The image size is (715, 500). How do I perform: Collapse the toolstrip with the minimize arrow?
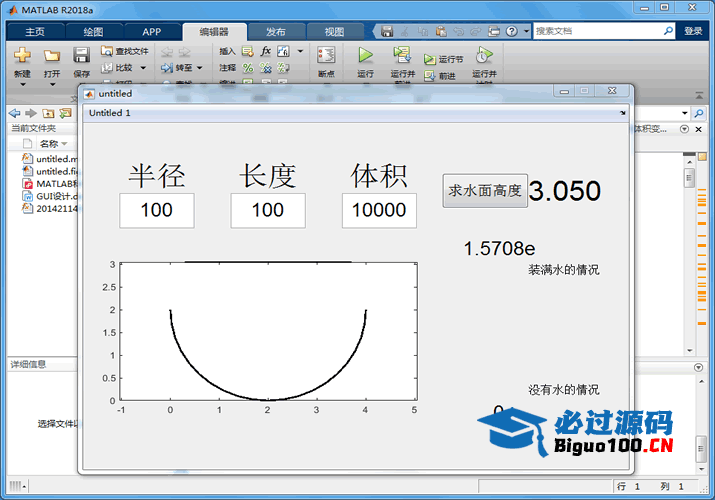click(x=699, y=96)
